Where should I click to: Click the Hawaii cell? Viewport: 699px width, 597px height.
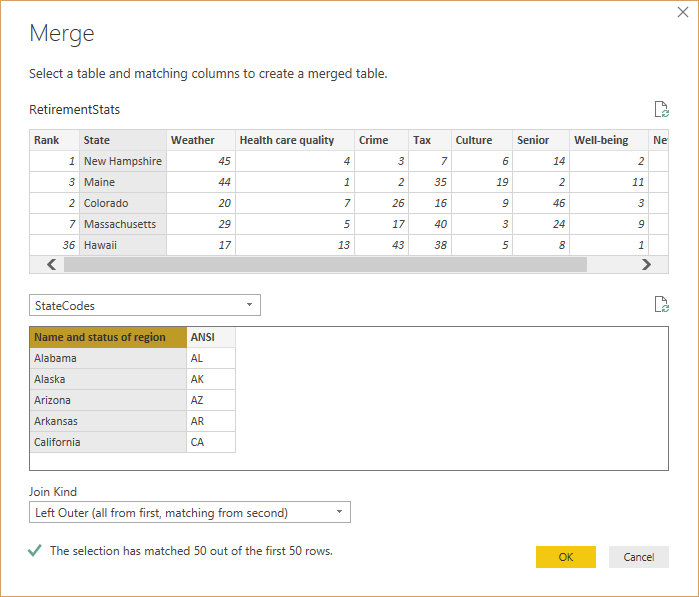click(123, 245)
